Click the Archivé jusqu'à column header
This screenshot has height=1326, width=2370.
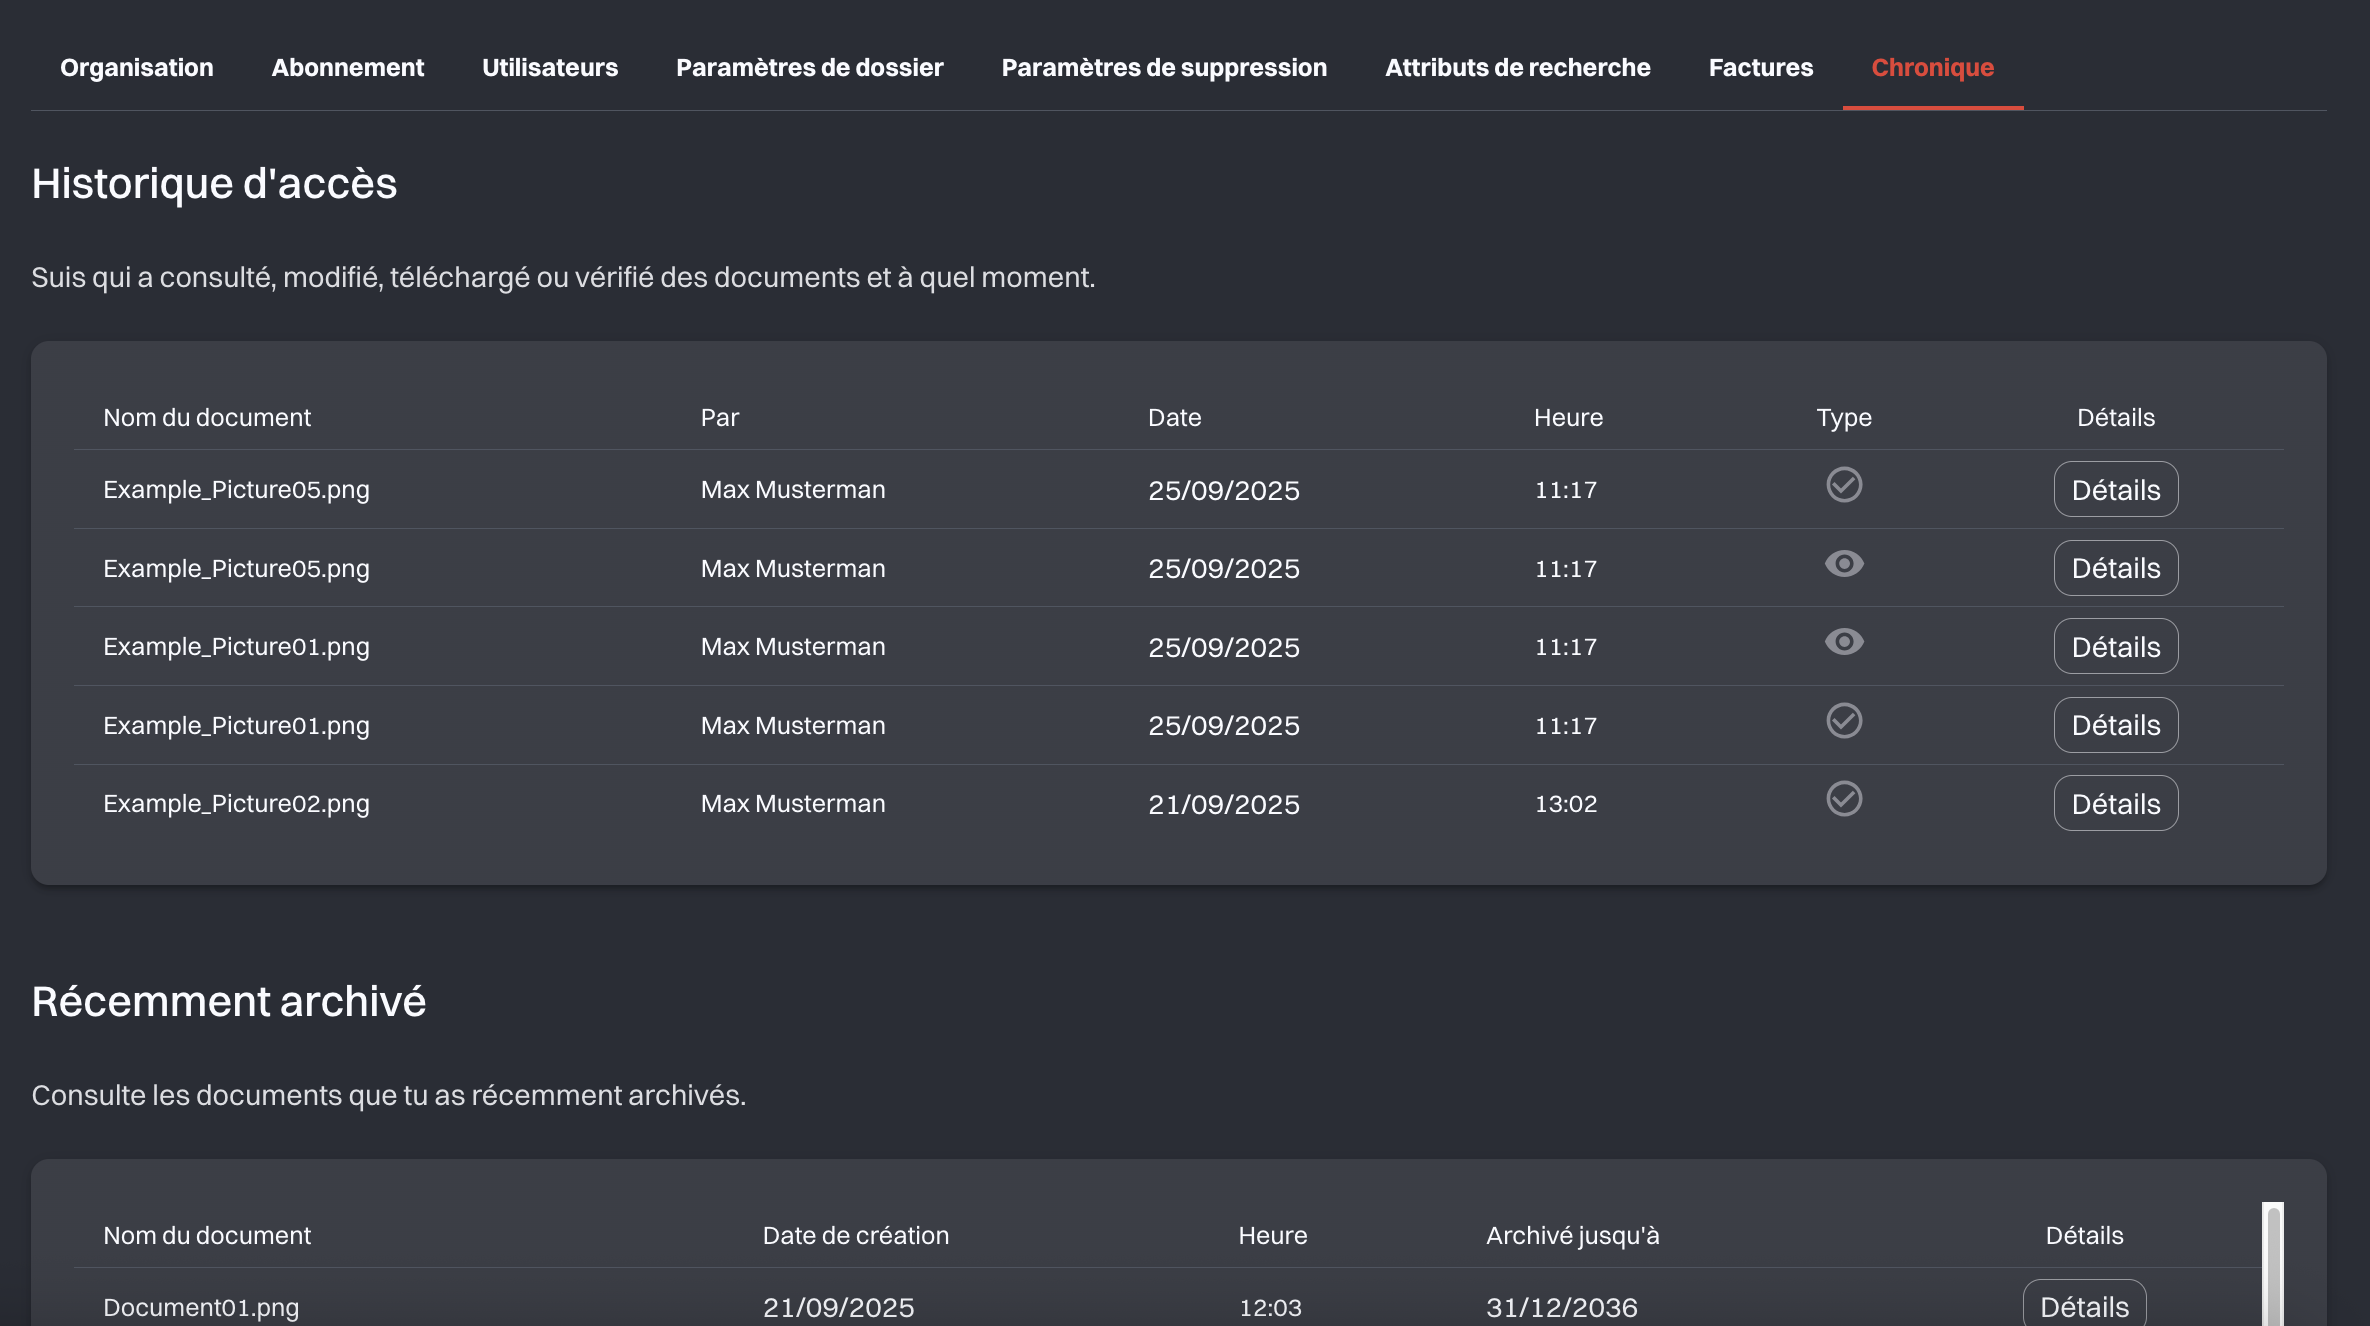click(1572, 1236)
